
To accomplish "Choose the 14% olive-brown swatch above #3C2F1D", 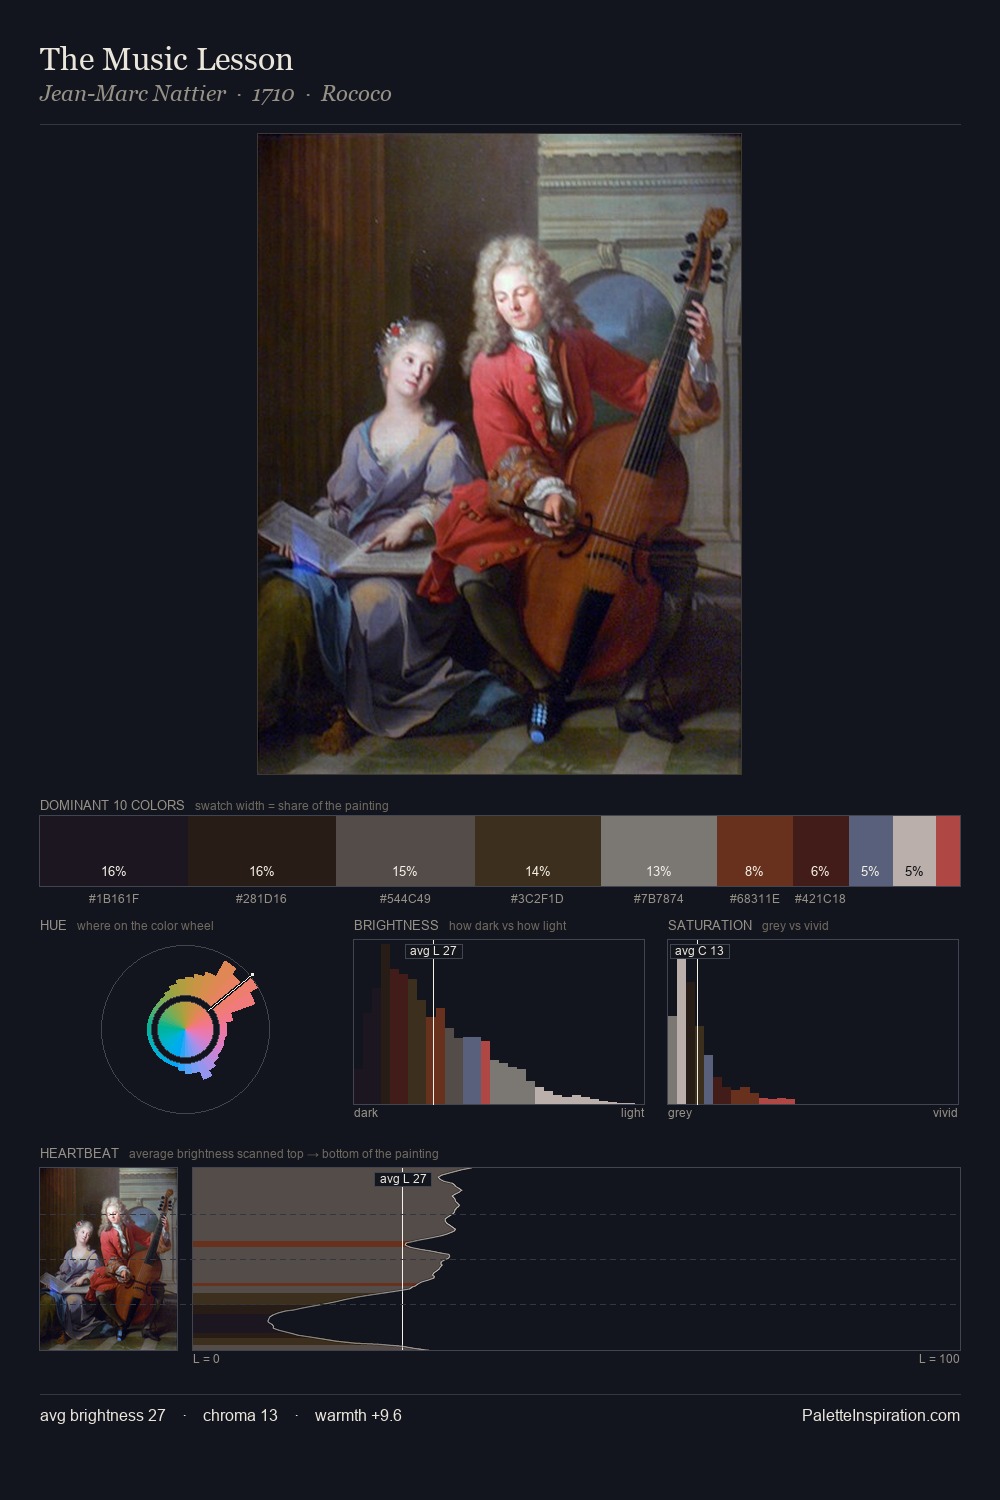I will [538, 851].
